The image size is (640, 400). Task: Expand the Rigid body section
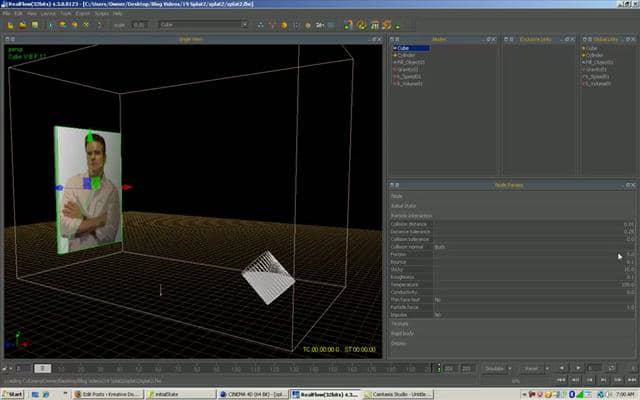tap(401, 333)
